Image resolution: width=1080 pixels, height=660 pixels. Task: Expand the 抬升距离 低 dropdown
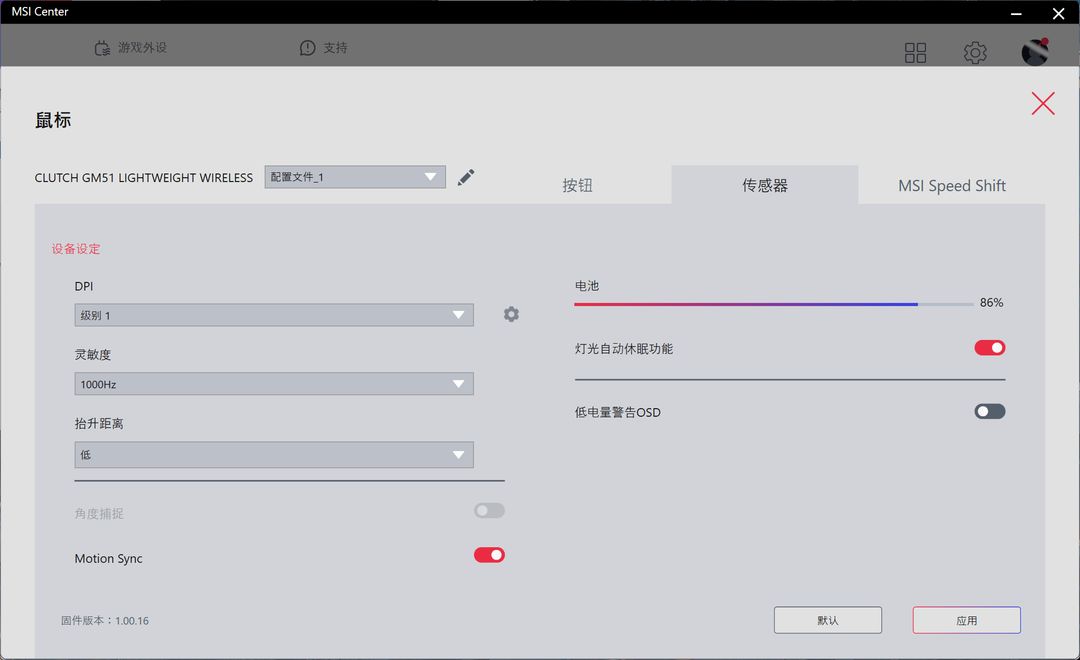[274, 455]
